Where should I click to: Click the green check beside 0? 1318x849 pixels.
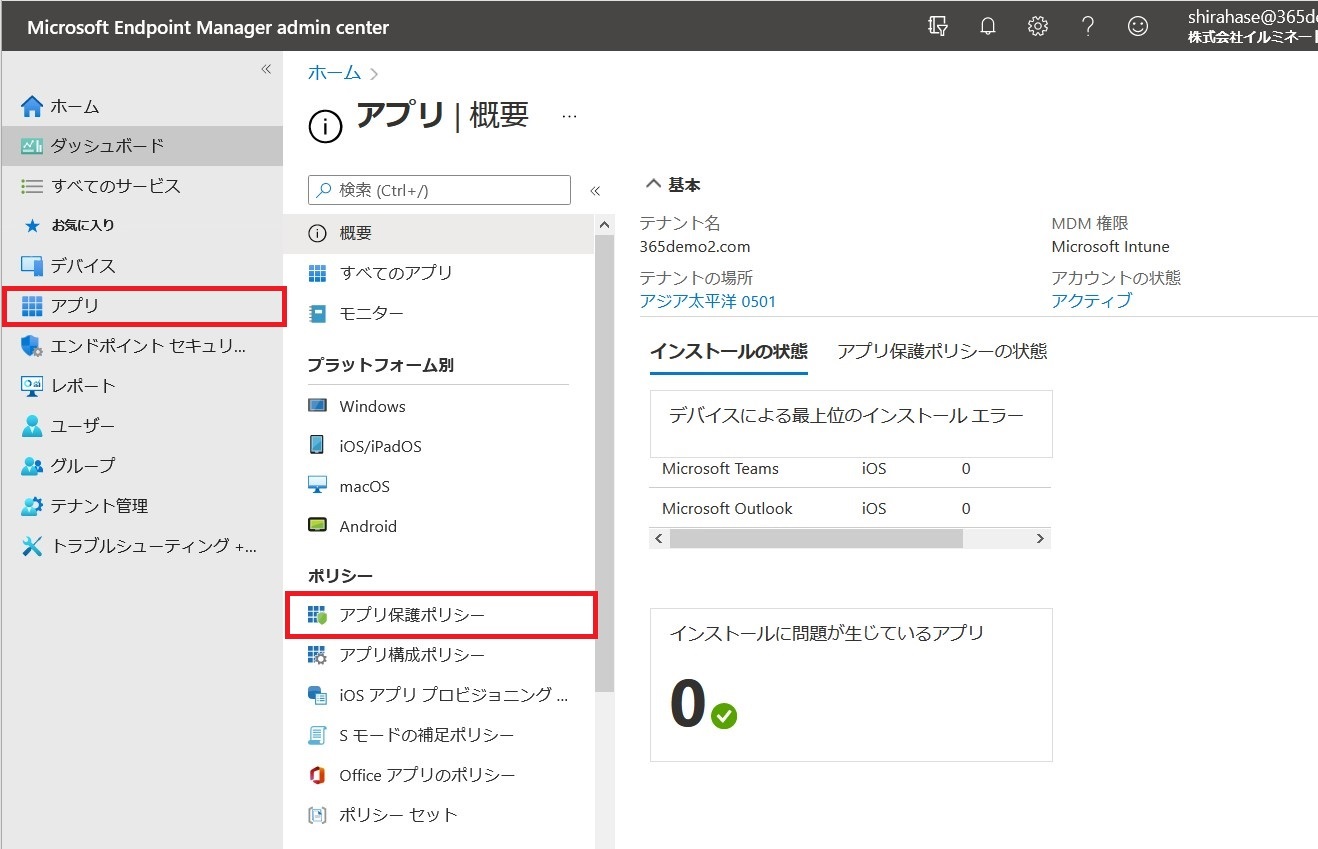[724, 716]
